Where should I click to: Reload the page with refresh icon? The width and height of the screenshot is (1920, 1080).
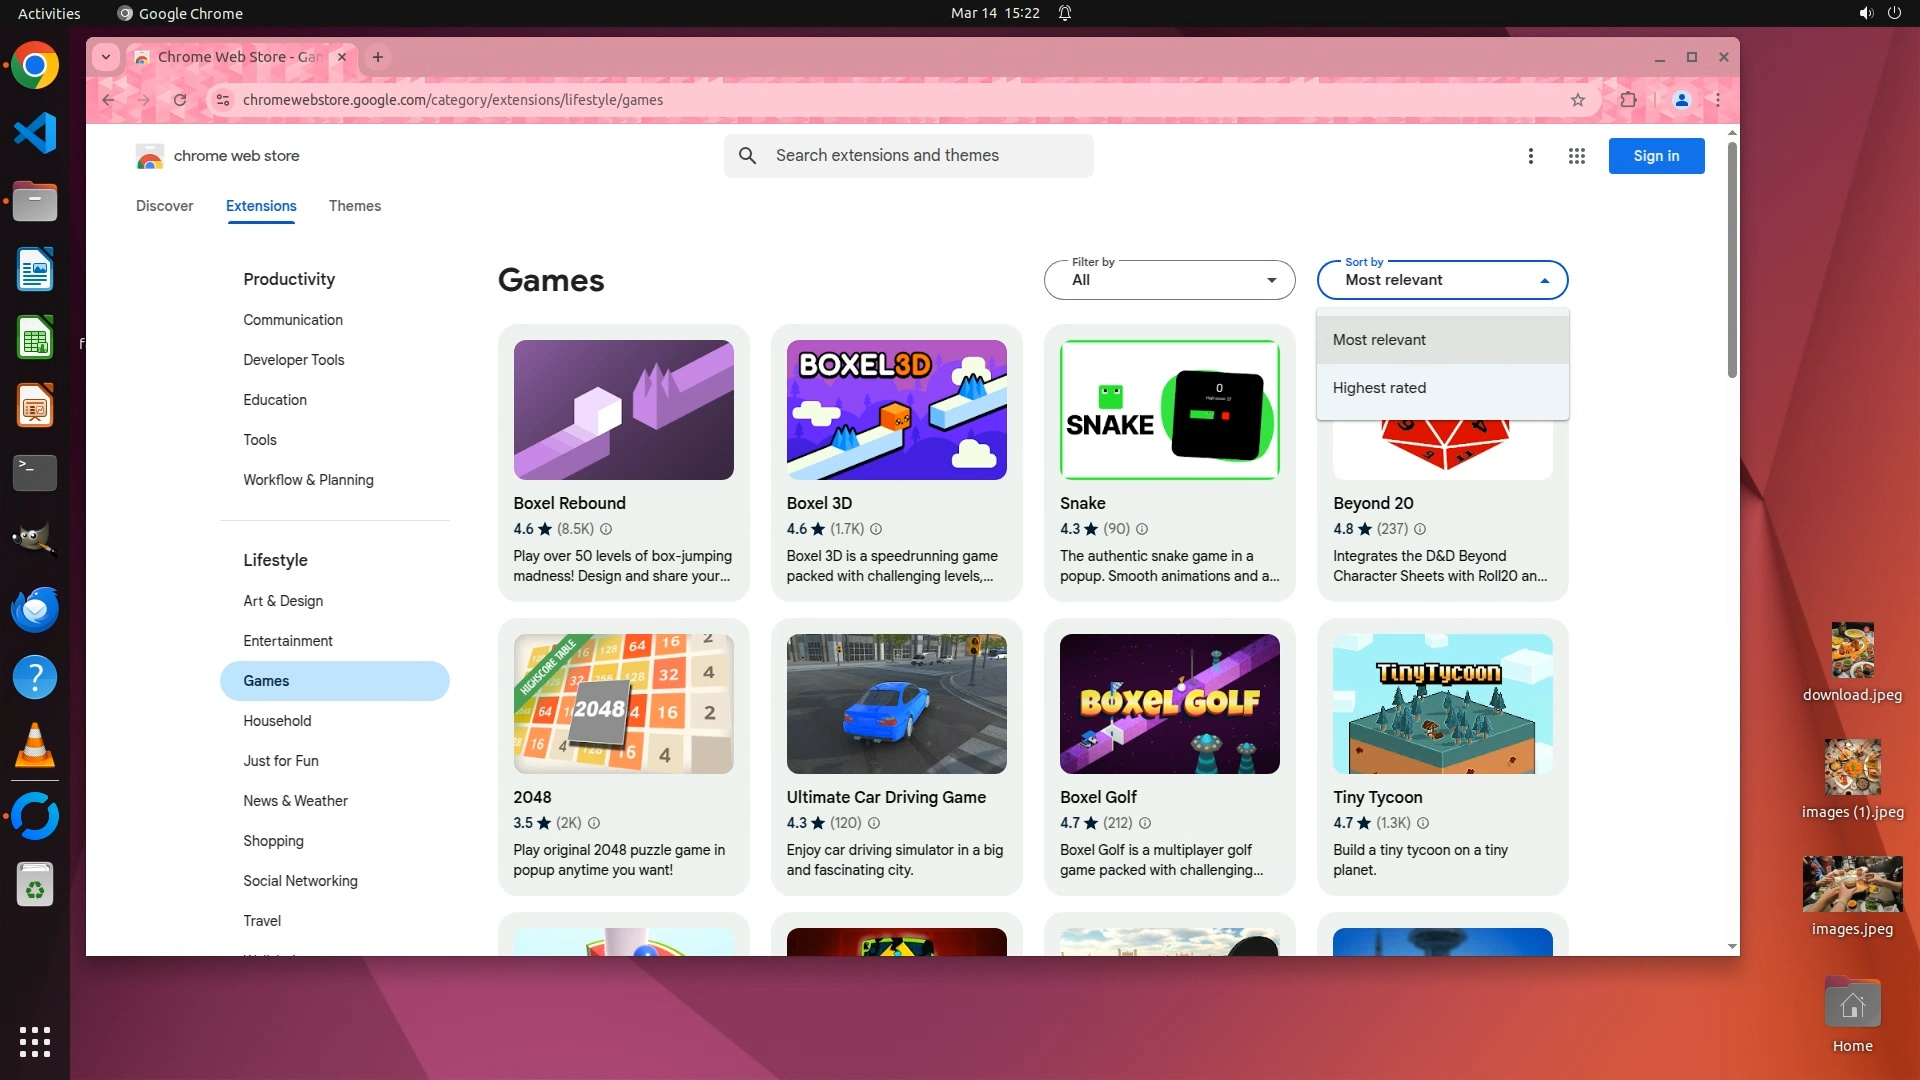click(x=180, y=100)
